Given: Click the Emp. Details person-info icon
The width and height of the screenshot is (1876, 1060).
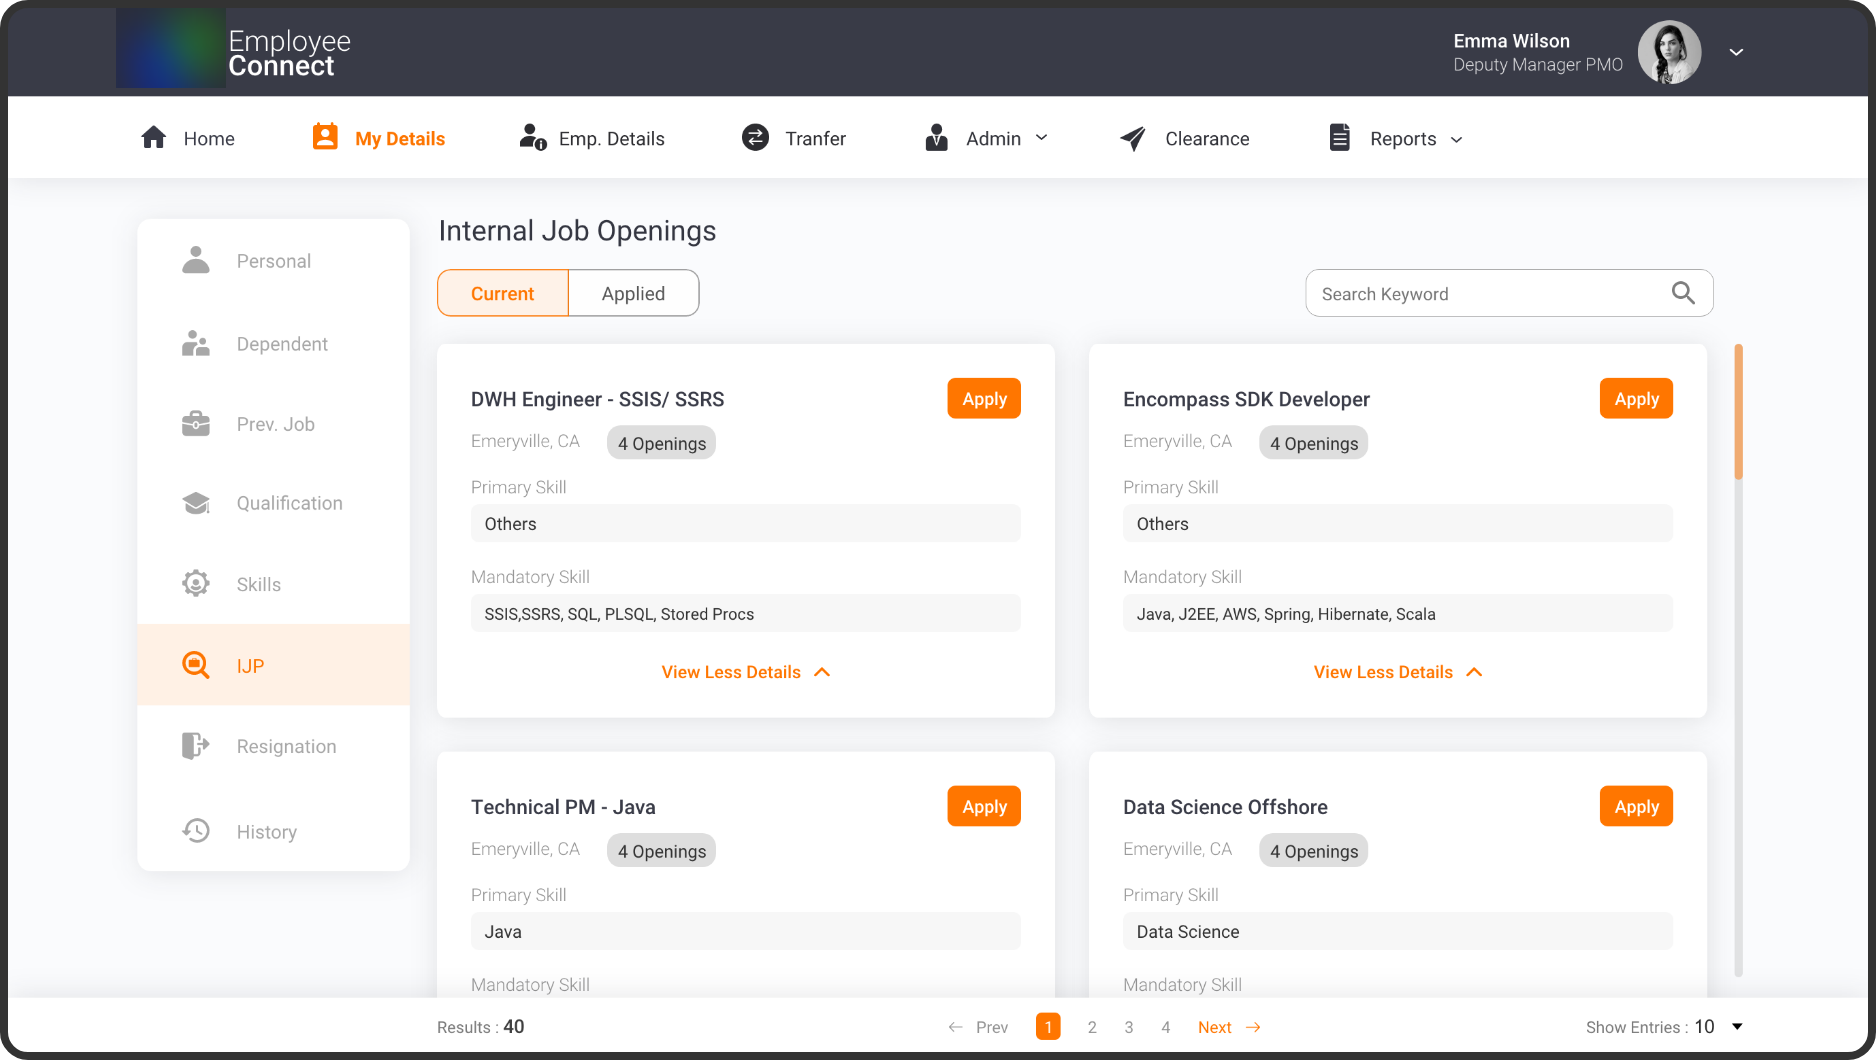Looking at the screenshot, I should [x=533, y=137].
